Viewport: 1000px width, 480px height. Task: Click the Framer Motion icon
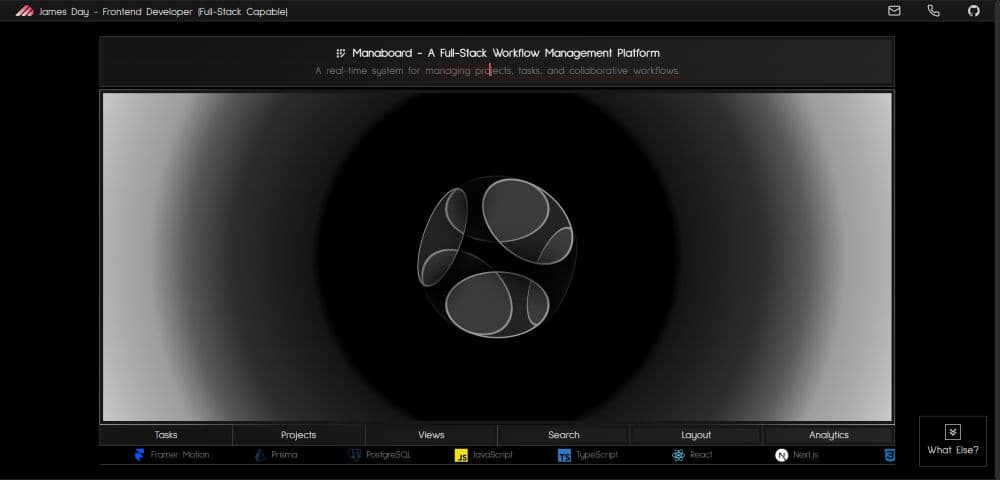coord(139,455)
